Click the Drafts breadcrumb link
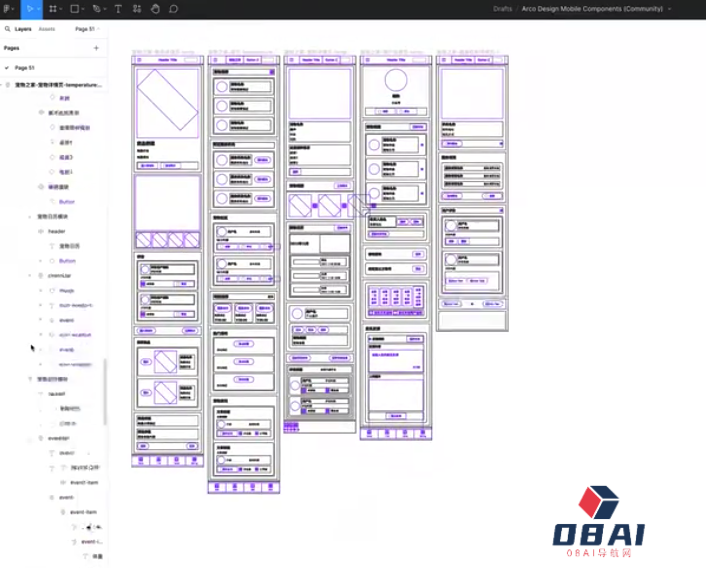The height and width of the screenshot is (568, 706). click(x=503, y=8)
